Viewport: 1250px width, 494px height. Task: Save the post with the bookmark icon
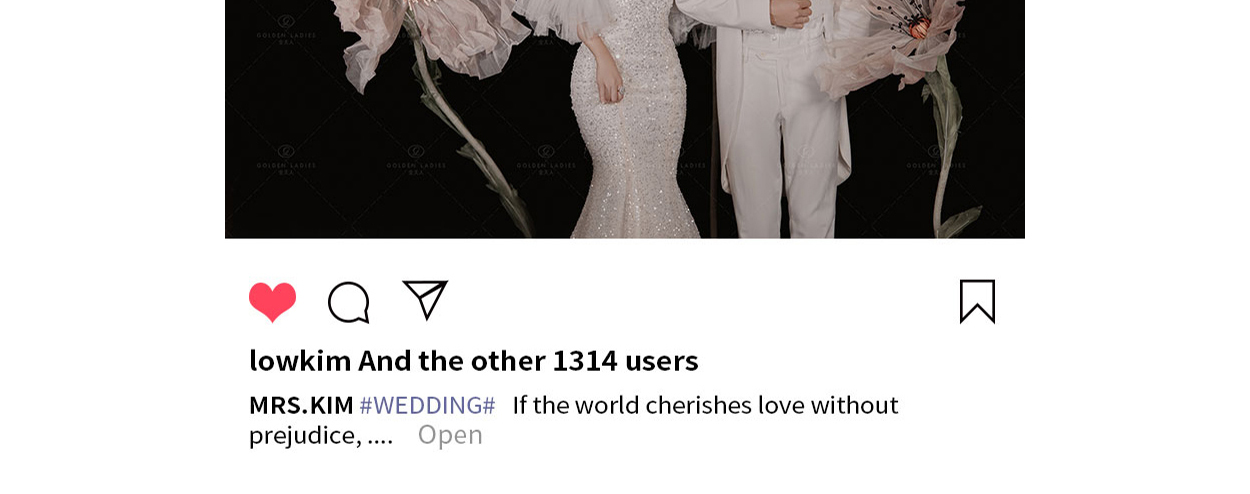click(x=977, y=301)
